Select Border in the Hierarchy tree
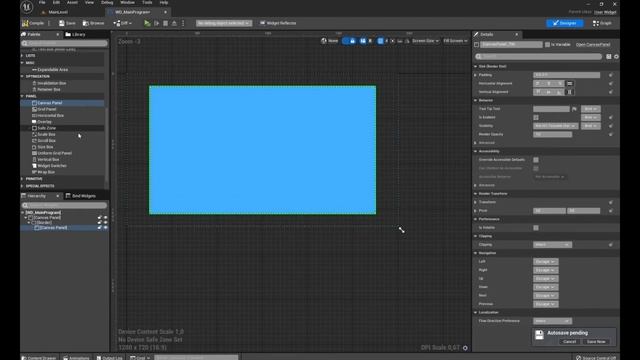Screen dimensions: 640x360 [x=43, y=223]
